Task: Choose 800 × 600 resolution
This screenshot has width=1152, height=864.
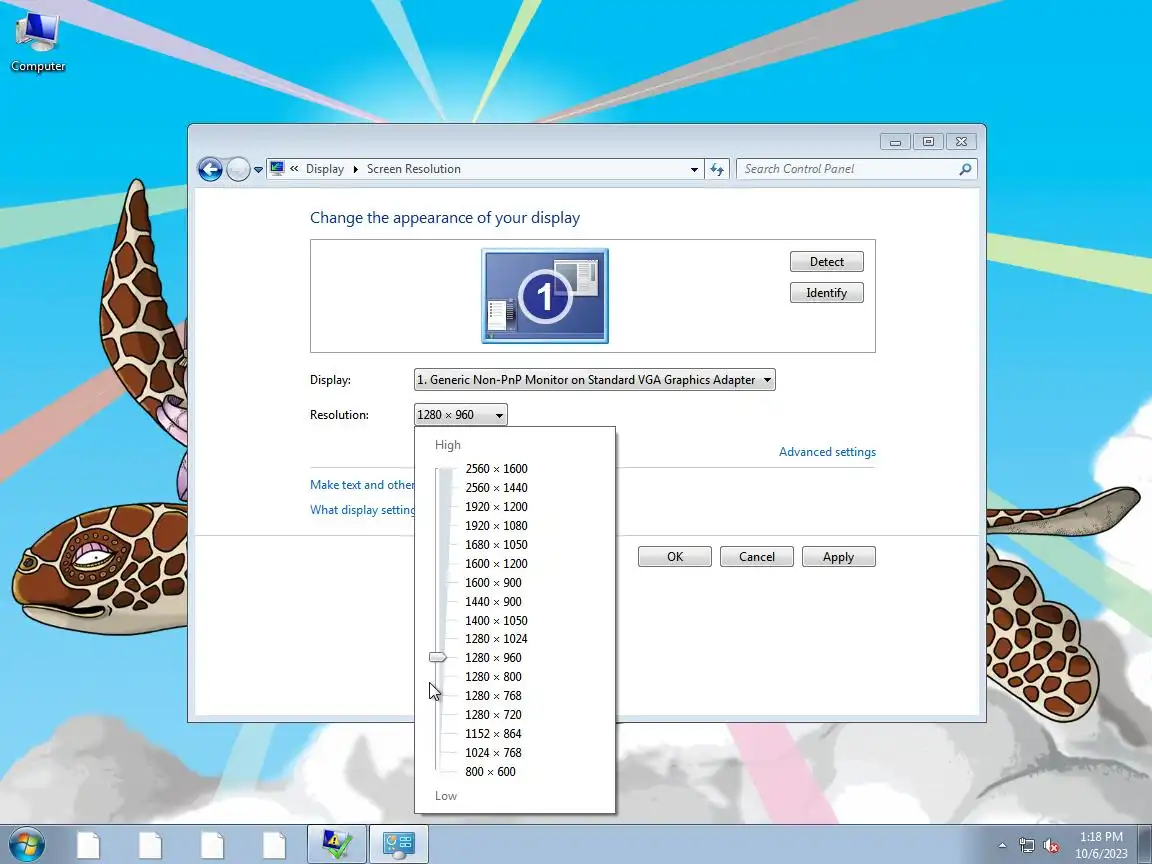Action: 490,772
